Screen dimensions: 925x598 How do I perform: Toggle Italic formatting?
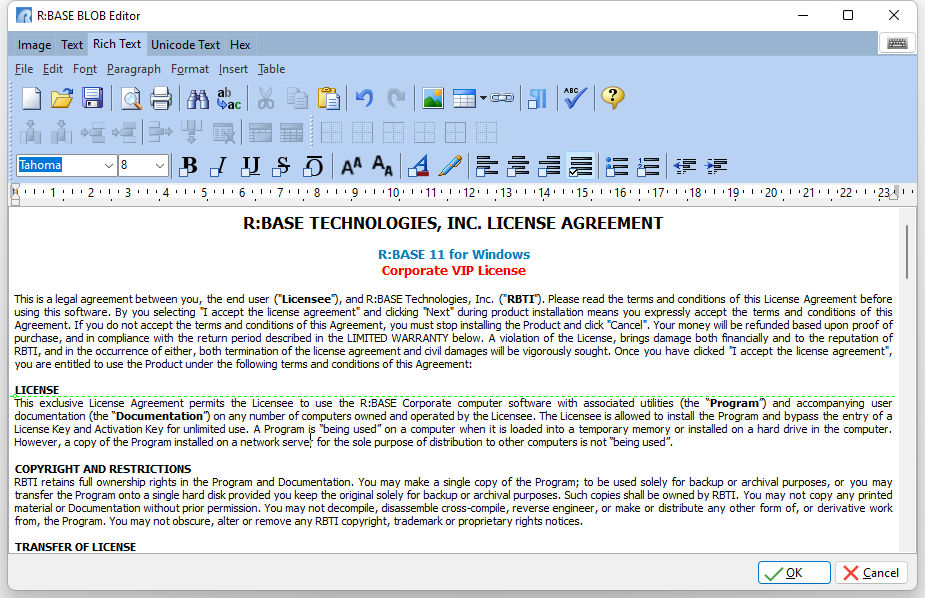tap(219, 166)
